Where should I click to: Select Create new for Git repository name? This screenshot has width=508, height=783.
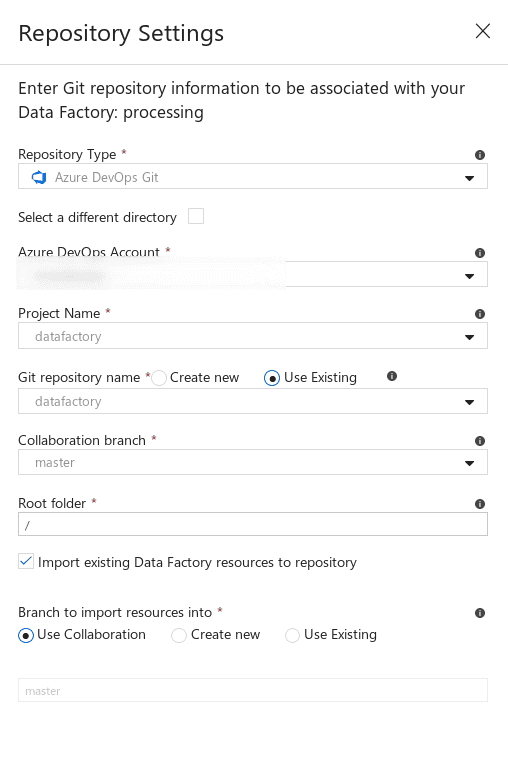(159, 378)
